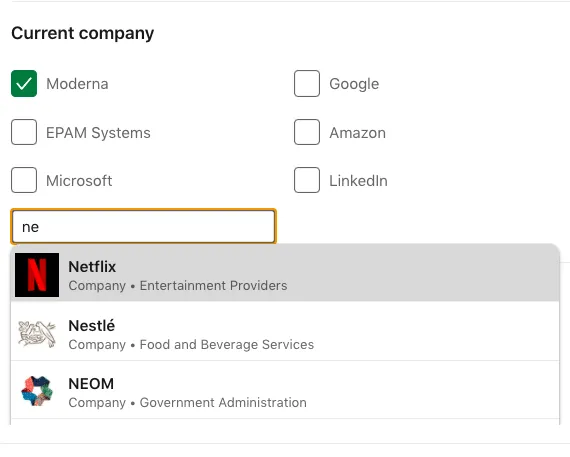The image size is (570, 457).
Task: Click 'Company • Government Administration' subtitle
Action: pos(188,402)
